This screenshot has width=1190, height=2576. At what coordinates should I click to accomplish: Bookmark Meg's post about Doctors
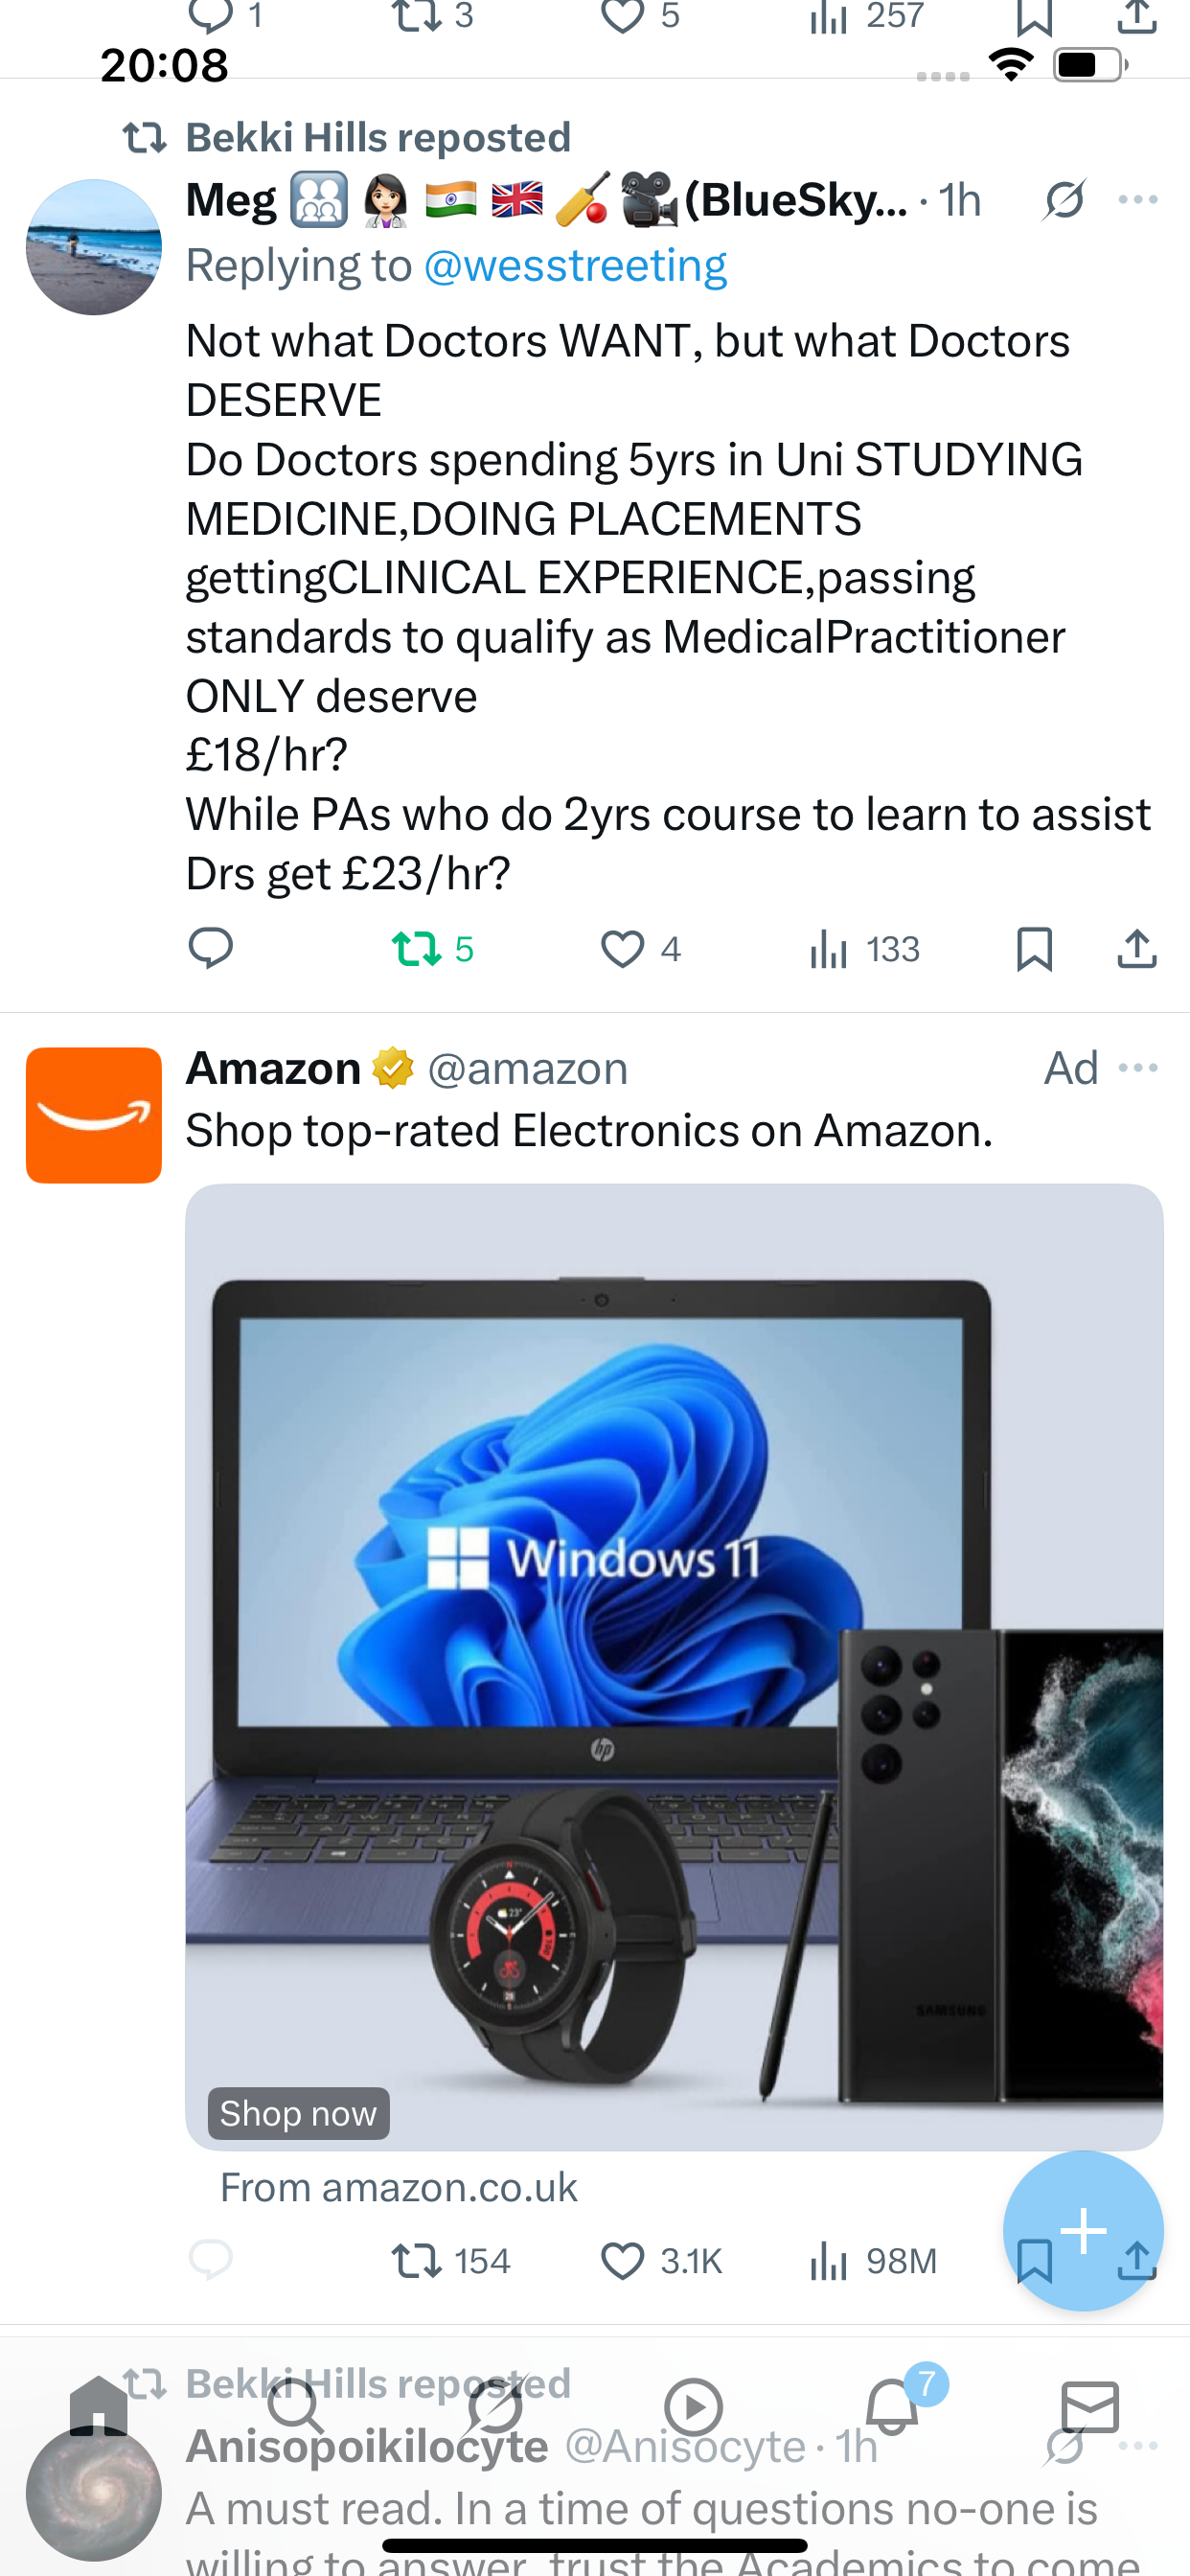(1034, 948)
